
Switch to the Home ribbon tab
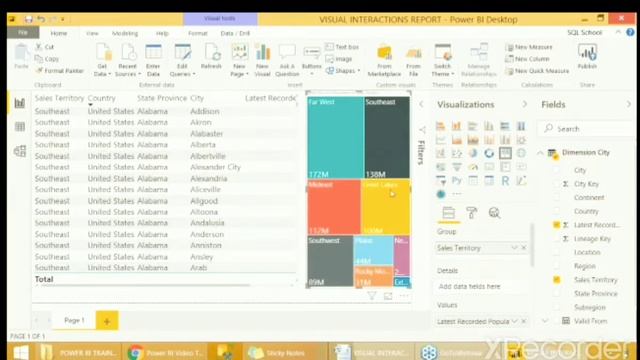59,33
